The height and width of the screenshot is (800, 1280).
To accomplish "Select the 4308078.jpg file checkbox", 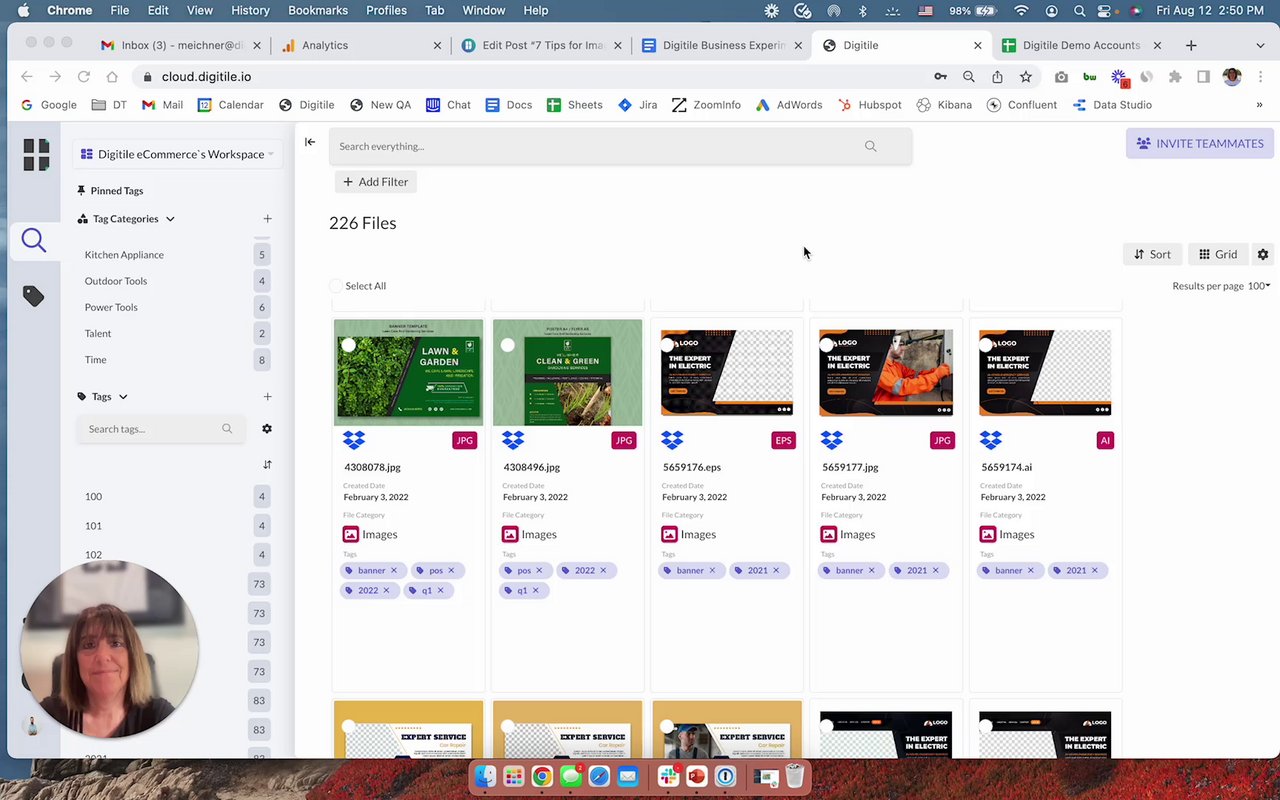I will point(348,345).
